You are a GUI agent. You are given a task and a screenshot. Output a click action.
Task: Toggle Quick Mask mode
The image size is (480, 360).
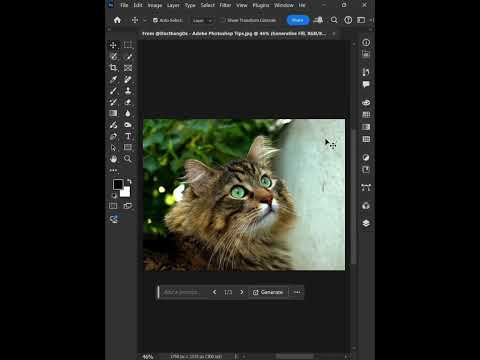pyautogui.click(x=113, y=206)
